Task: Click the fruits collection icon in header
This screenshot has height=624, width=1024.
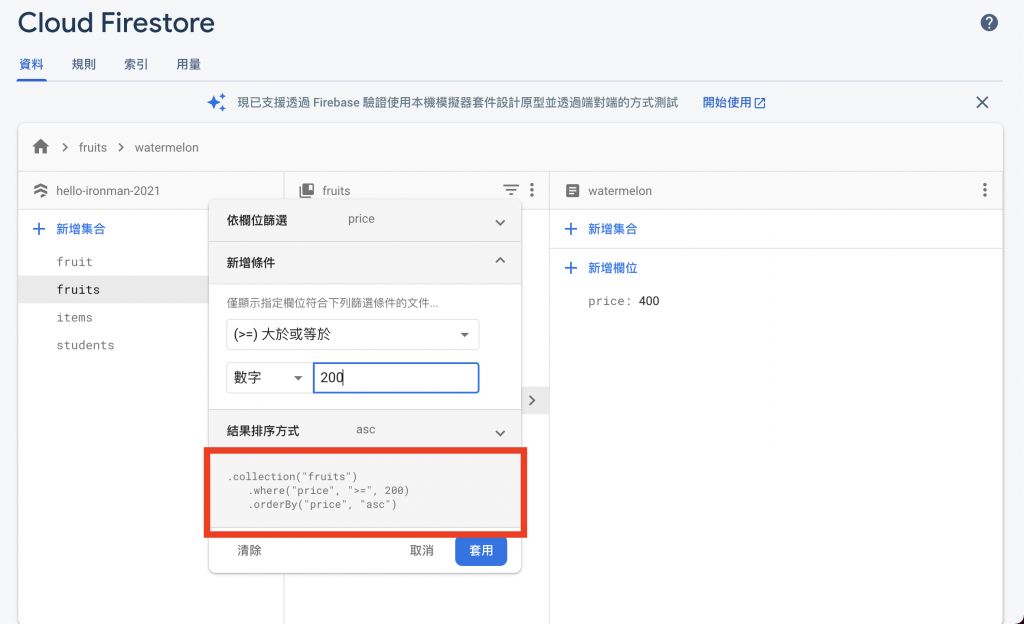Action: click(306, 191)
